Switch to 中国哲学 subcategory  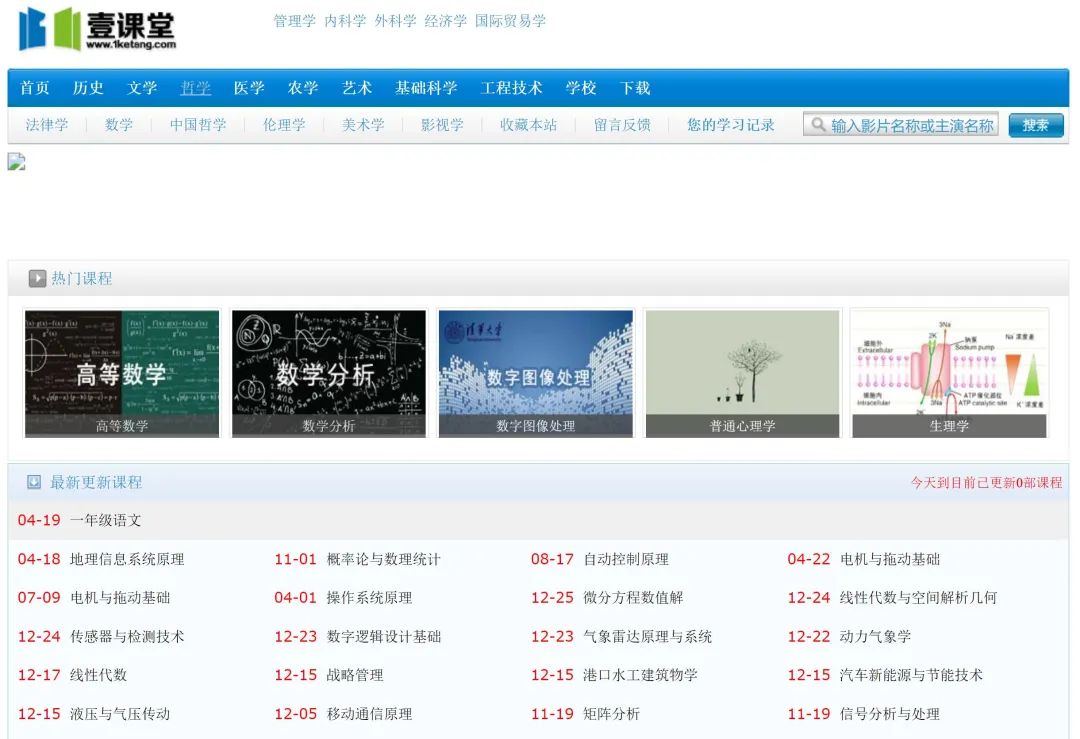[198, 125]
